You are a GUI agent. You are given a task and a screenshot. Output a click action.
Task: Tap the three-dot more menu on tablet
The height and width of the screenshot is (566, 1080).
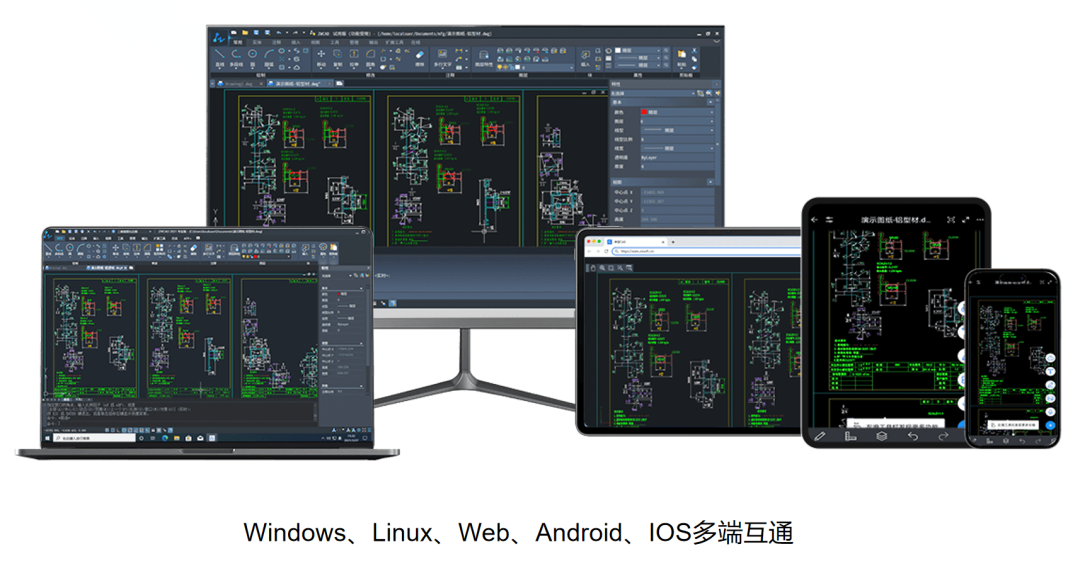click(x=979, y=219)
